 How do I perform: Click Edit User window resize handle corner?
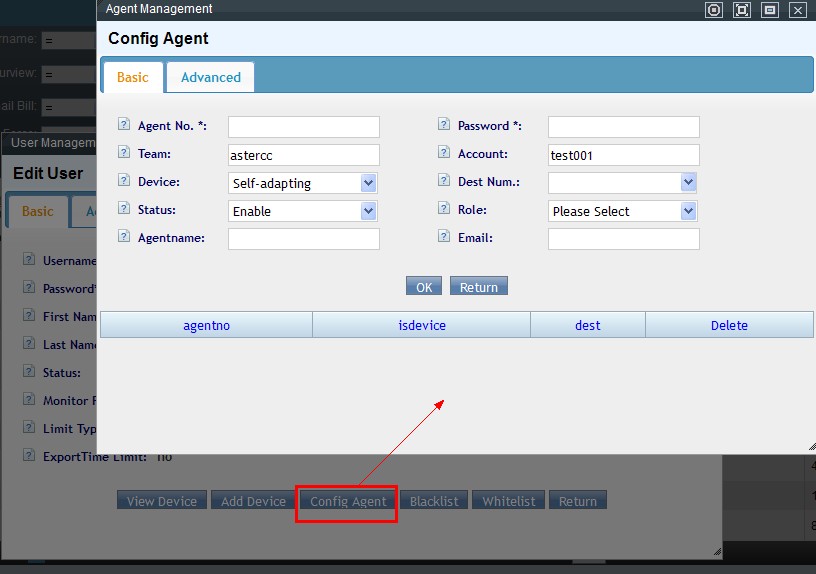(717, 551)
